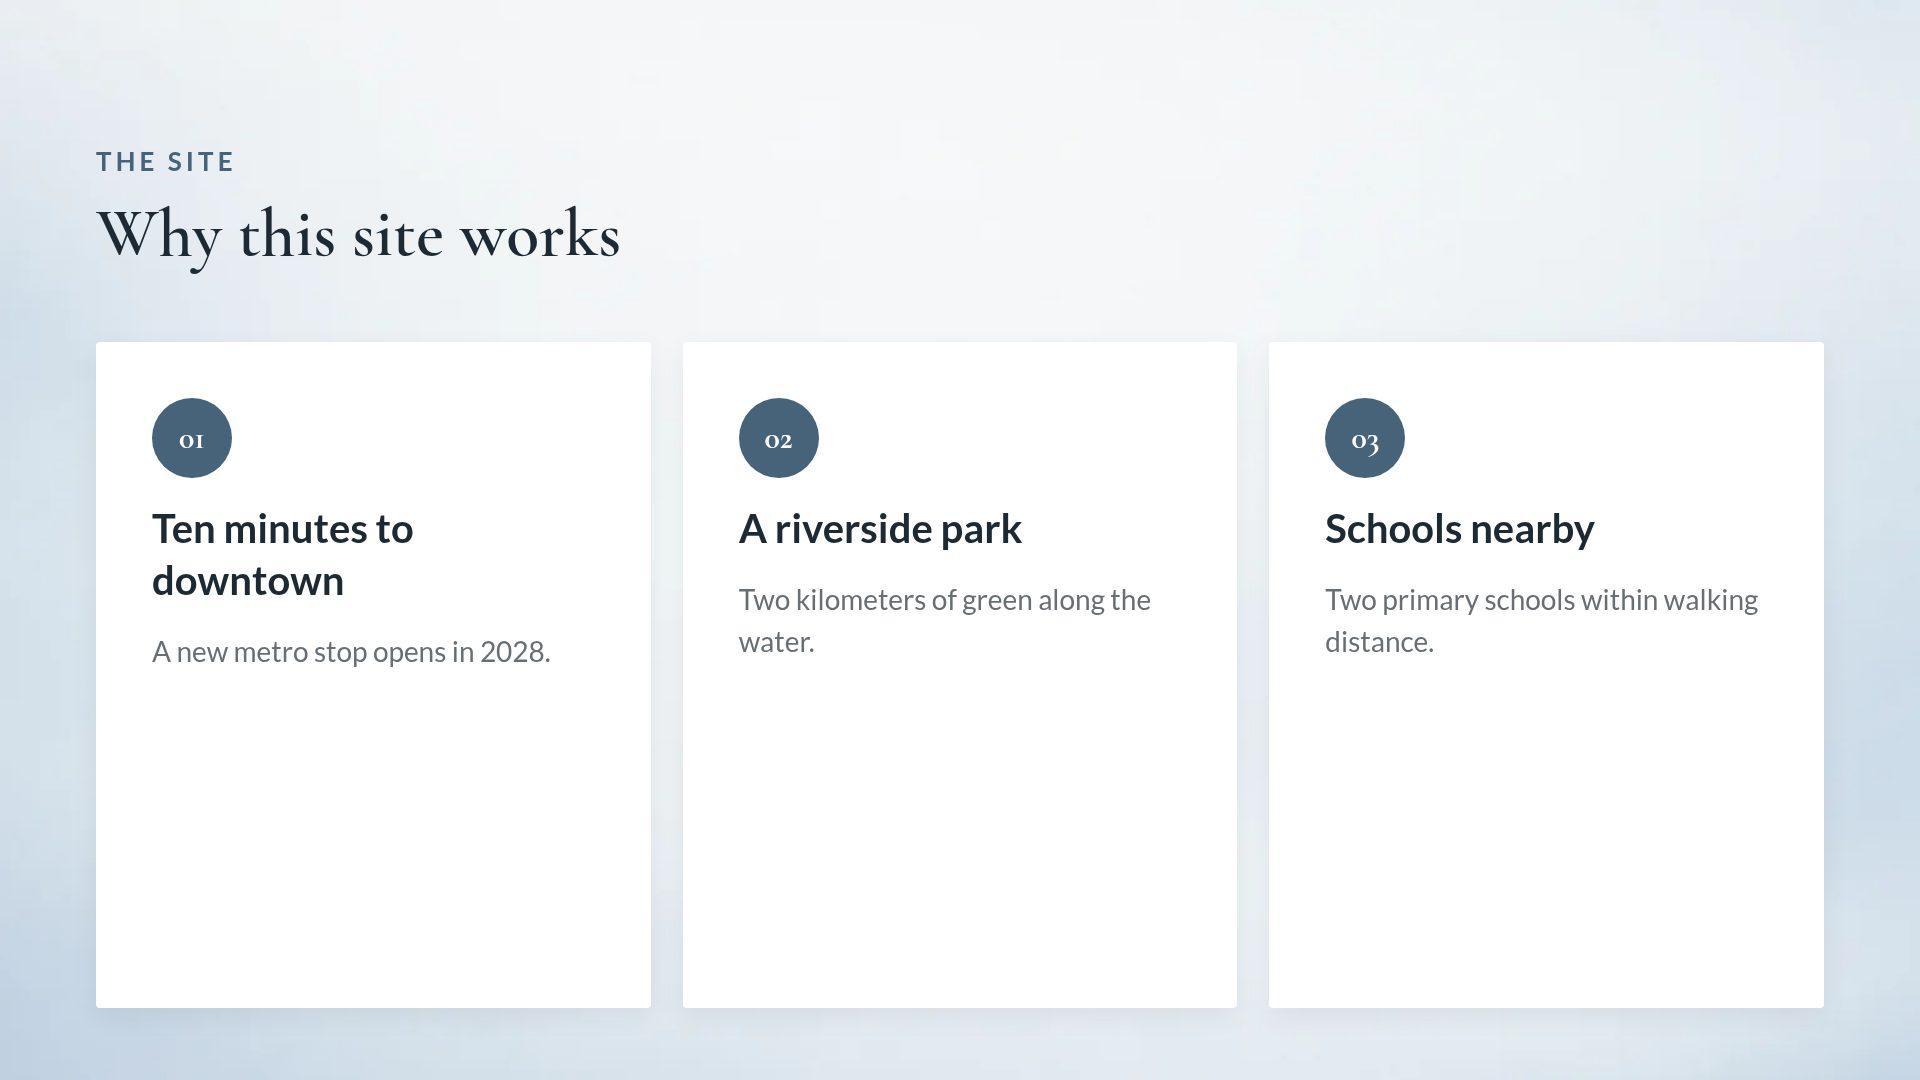Select the 'THE SITE' eyebrow label
Image resolution: width=1920 pixels, height=1080 pixels.
165,162
